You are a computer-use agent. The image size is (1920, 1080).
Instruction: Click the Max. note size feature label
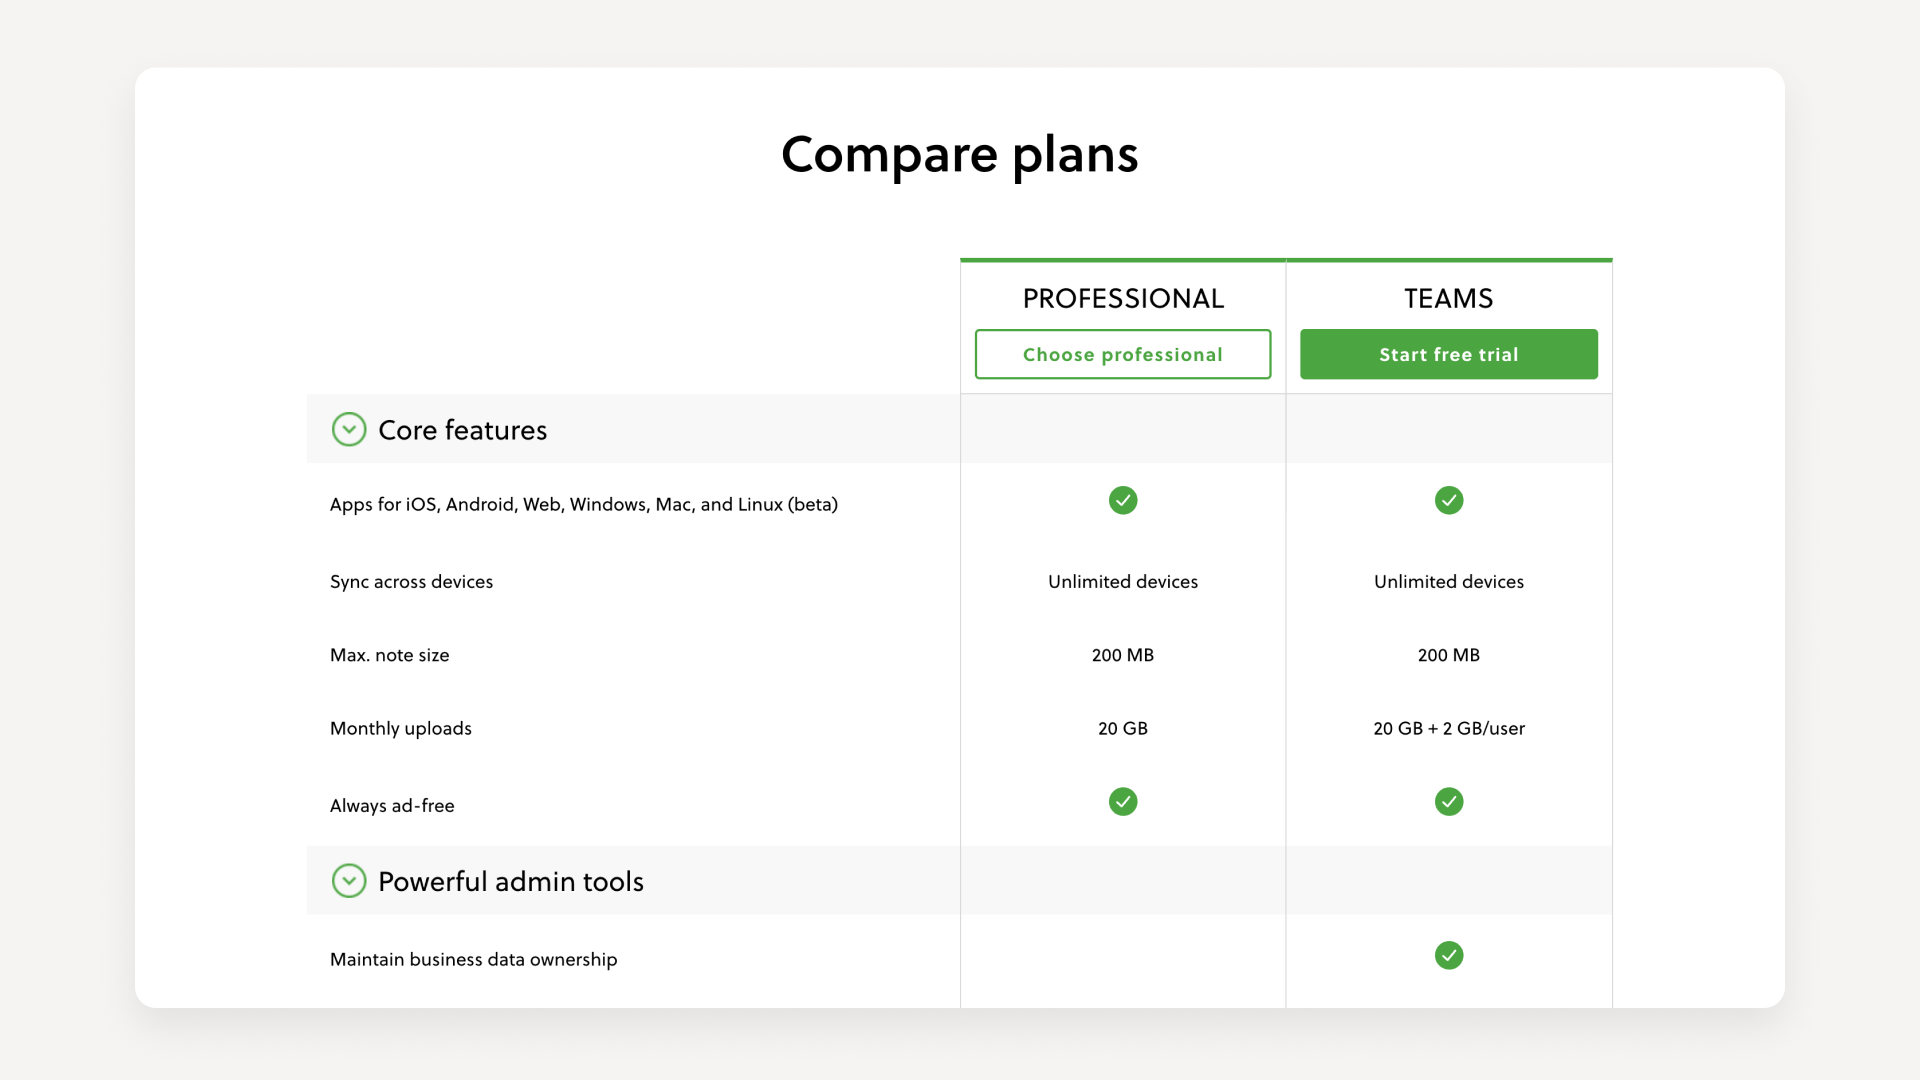pos(389,655)
